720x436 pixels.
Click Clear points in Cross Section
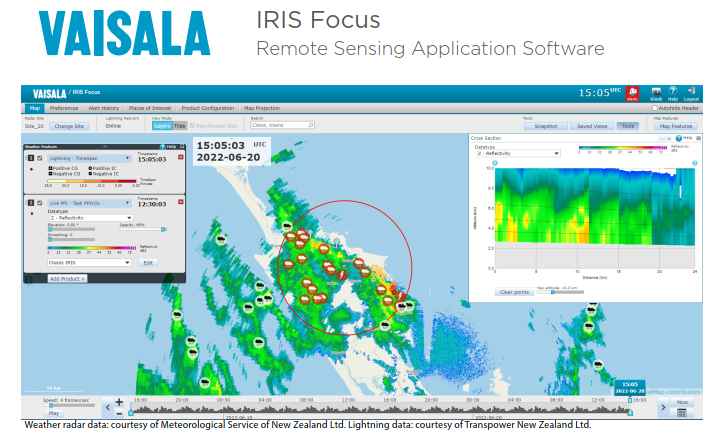tap(514, 292)
